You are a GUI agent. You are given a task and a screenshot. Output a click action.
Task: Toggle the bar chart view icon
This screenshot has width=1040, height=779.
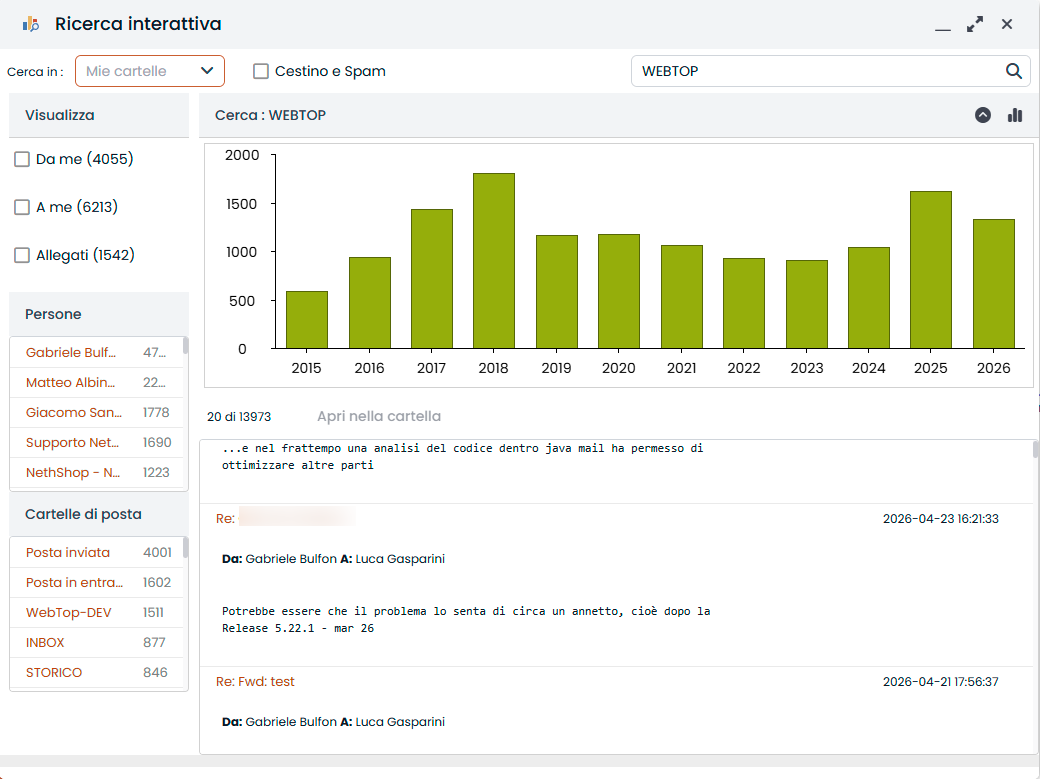click(x=1015, y=115)
